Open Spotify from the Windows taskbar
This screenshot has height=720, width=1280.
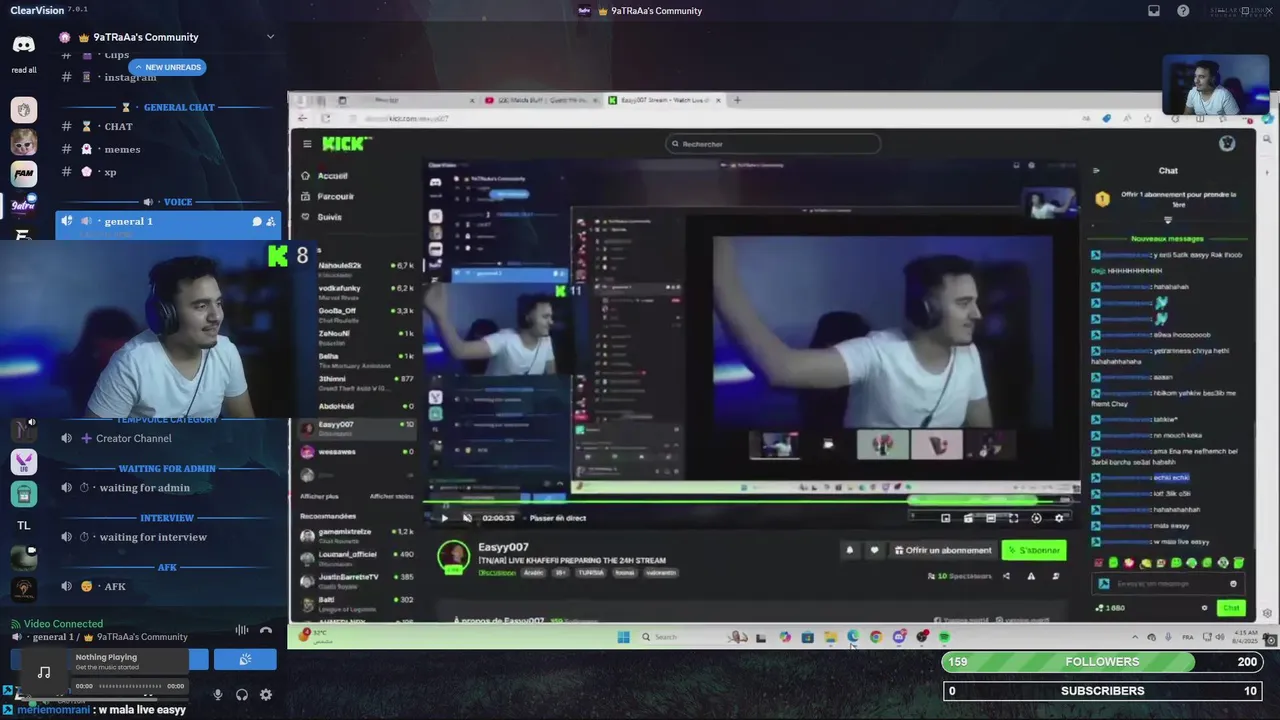click(944, 637)
